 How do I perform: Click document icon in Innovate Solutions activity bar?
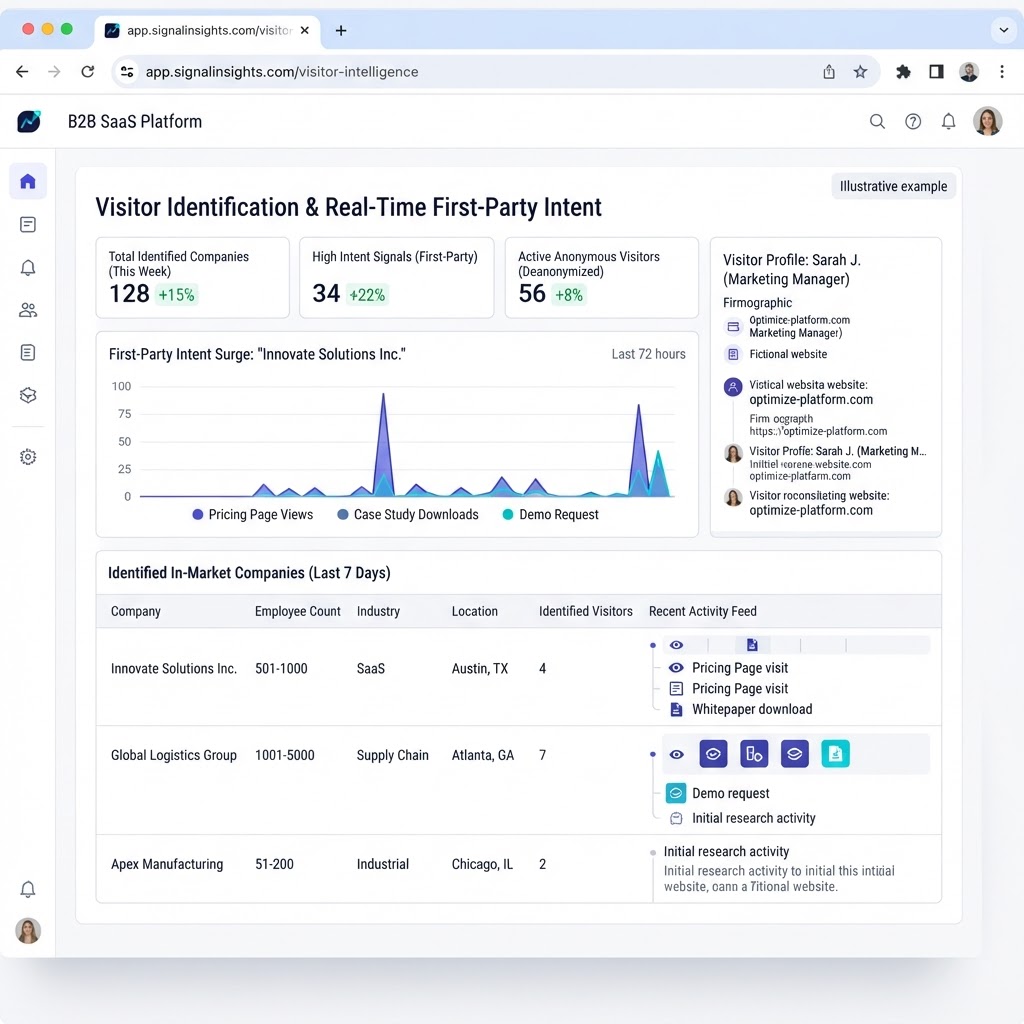pyautogui.click(x=752, y=645)
